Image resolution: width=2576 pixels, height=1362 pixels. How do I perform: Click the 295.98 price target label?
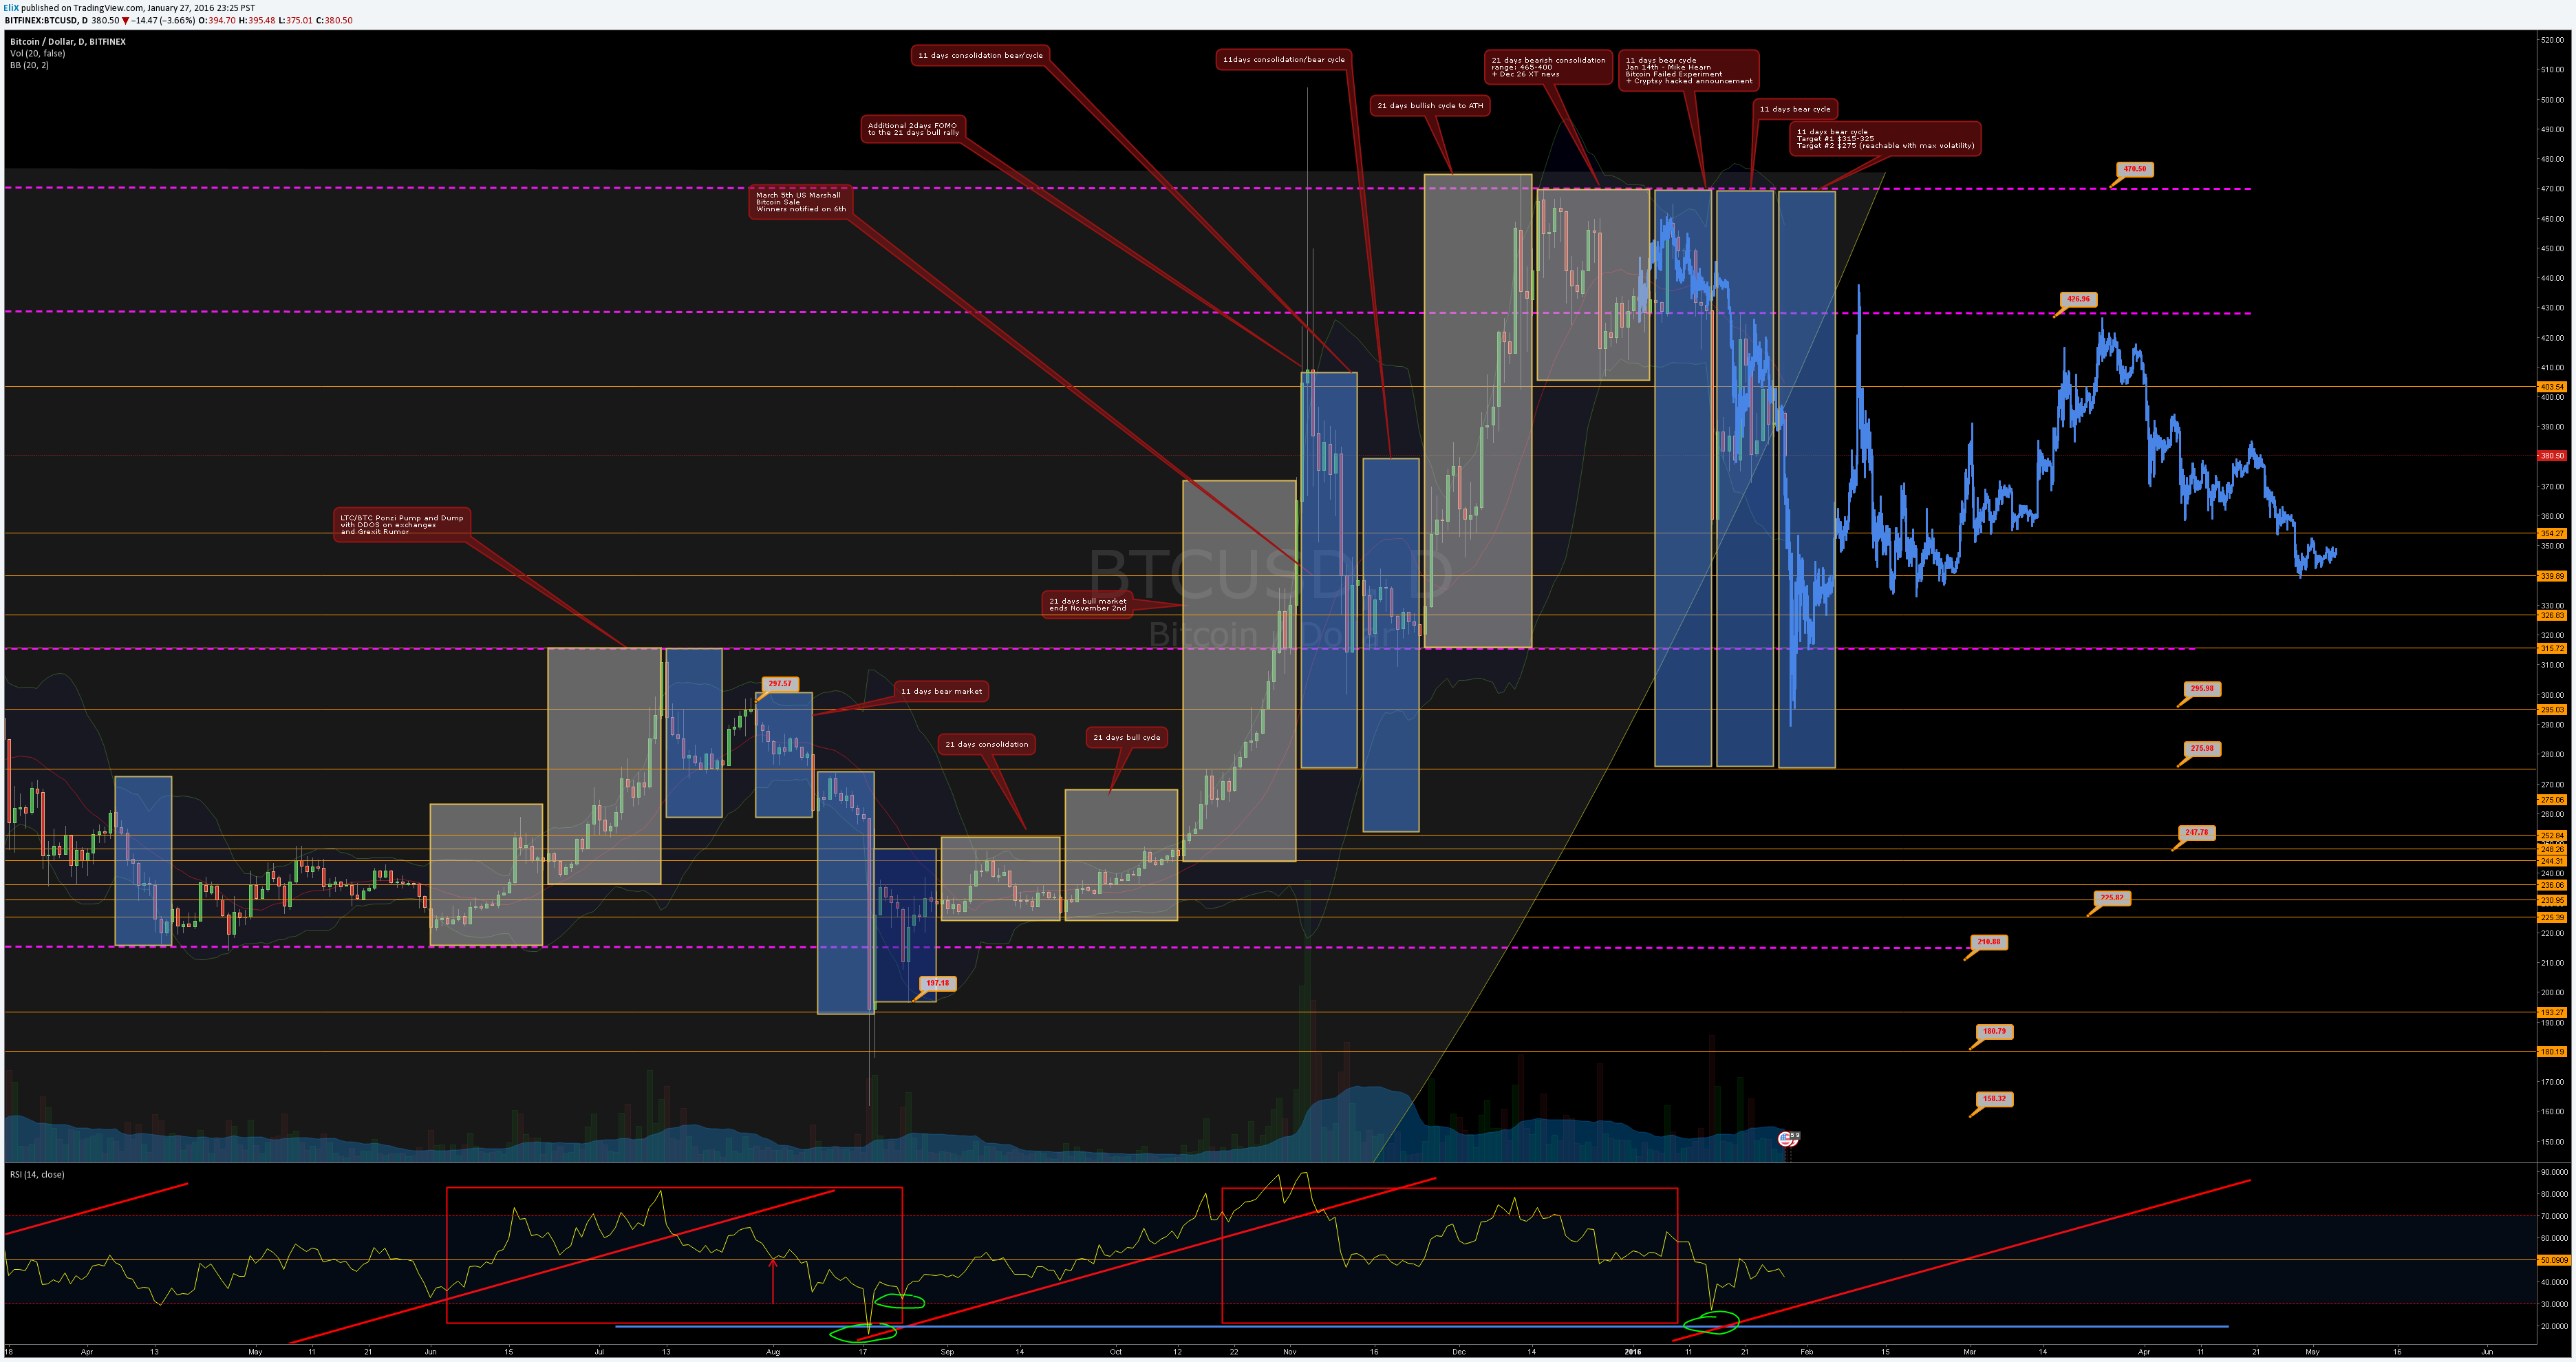(x=2202, y=690)
